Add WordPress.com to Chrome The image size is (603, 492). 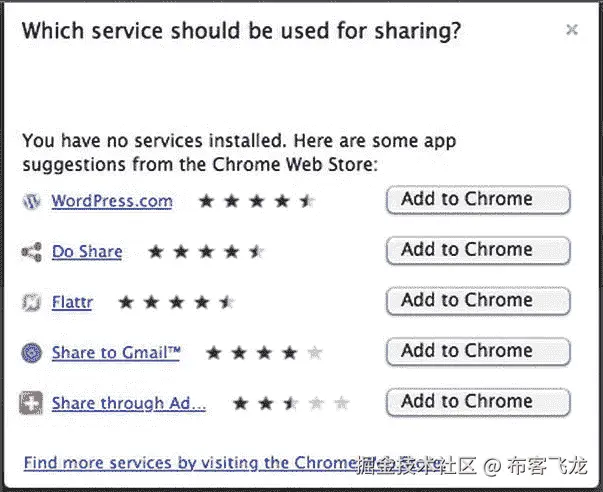coord(477,200)
